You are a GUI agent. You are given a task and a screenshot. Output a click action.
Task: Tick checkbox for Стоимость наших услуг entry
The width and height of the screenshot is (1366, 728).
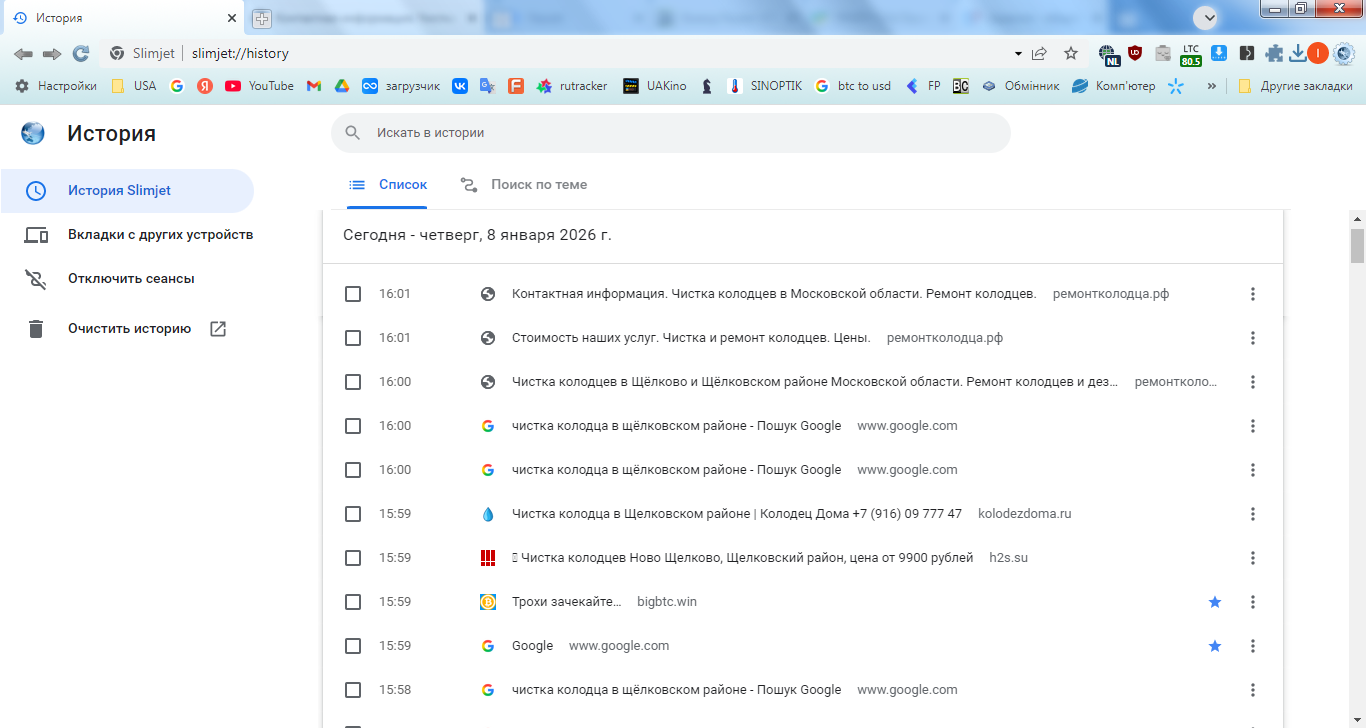point(353,338)
